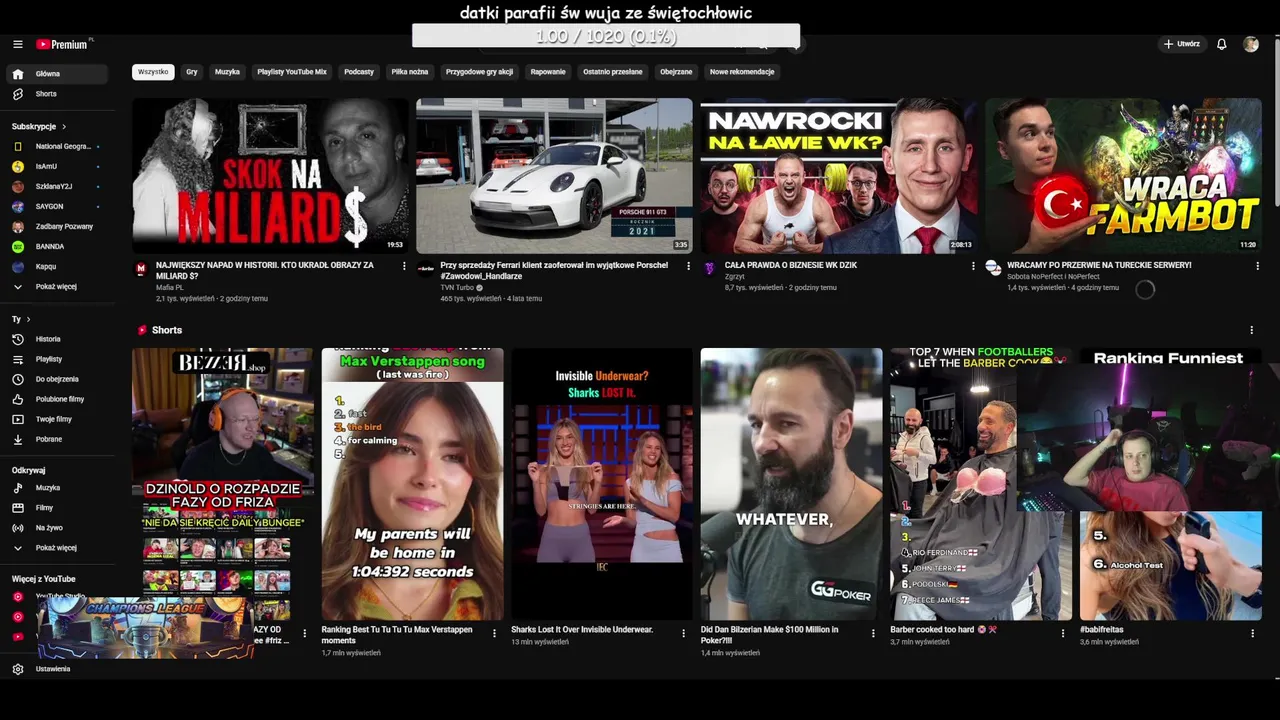
Task: Open NAJWIĘKSZY NAPAD W HISTORII video title
Action: 265,270
